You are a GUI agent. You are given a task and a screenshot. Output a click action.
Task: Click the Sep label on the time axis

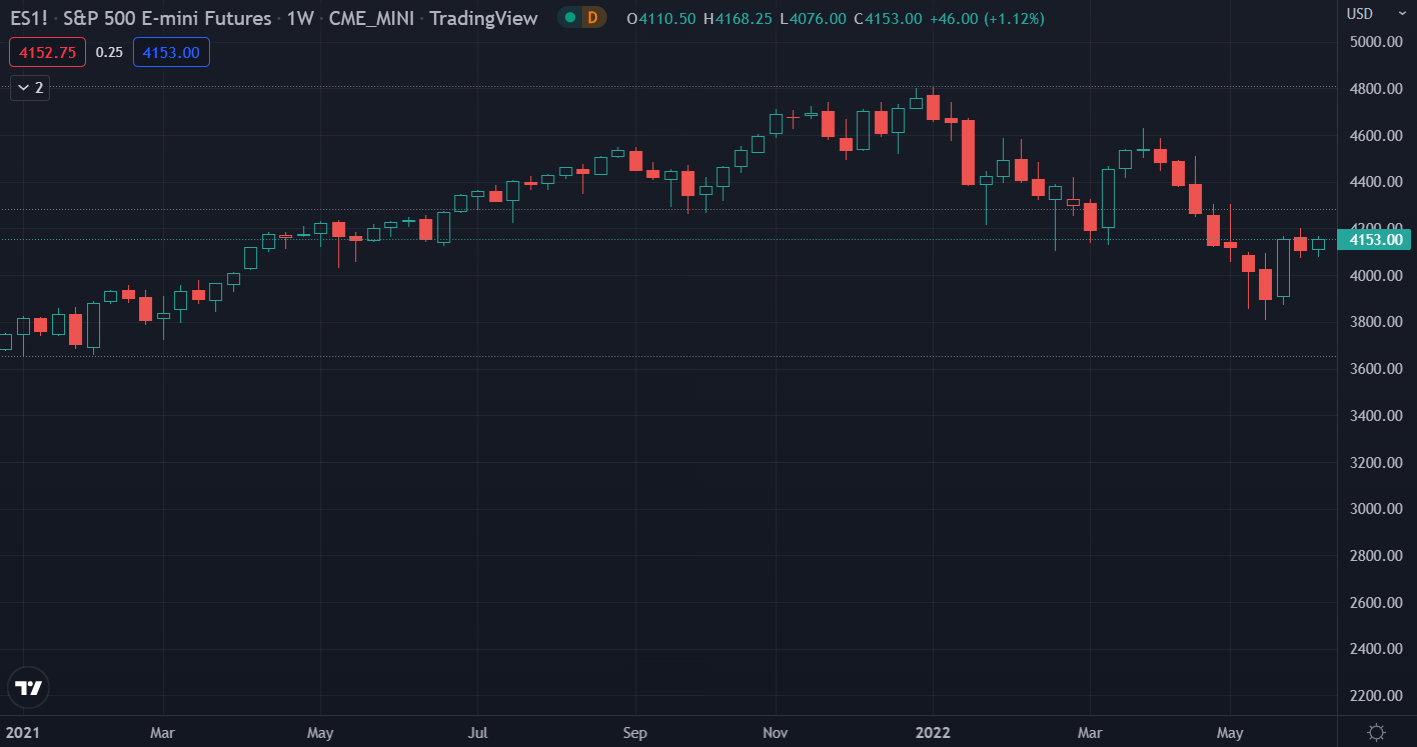[x=634, y=733]
